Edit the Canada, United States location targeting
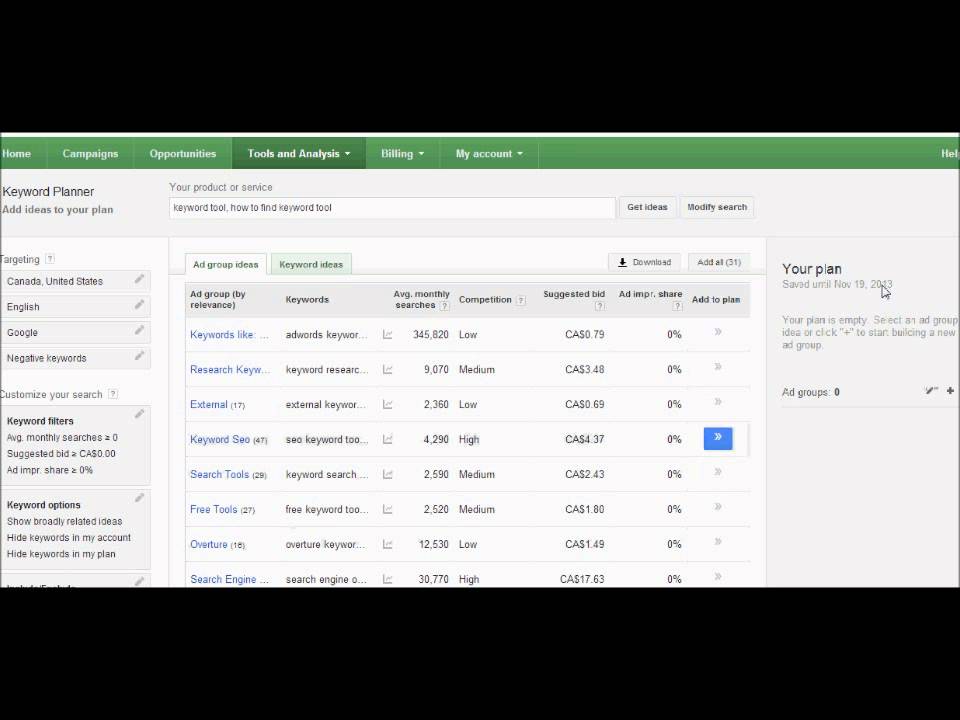960x720 pixels. point(139,279)
